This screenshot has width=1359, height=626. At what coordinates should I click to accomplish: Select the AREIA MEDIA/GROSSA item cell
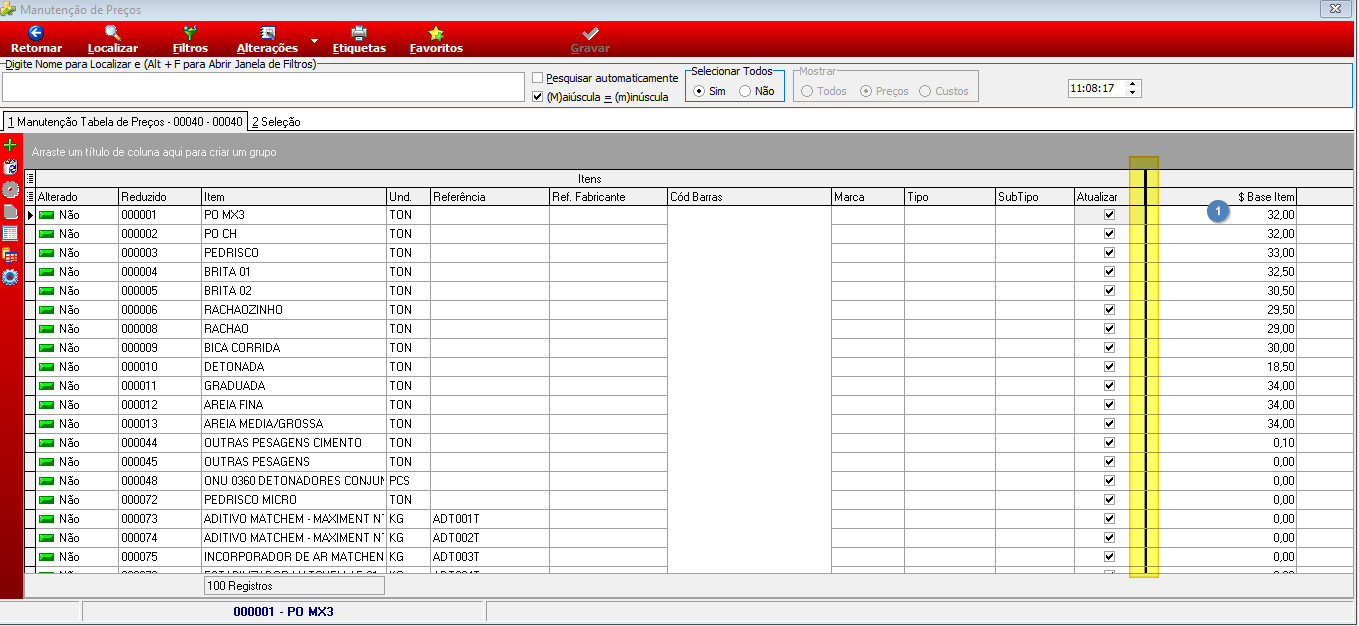pyautogui.click(x=294, y=424)
